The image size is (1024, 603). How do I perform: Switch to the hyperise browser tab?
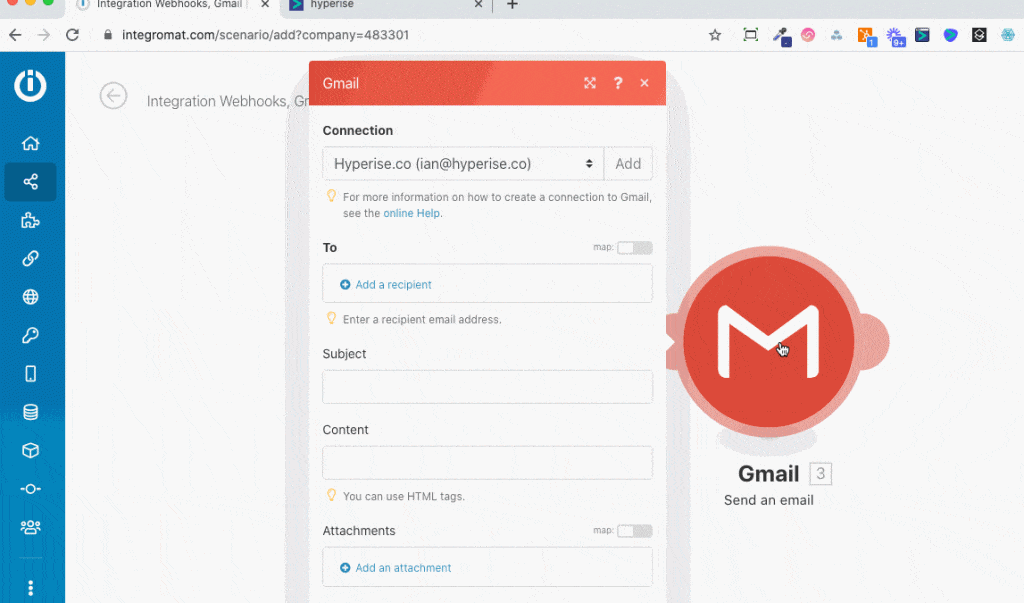click(332, 5)
